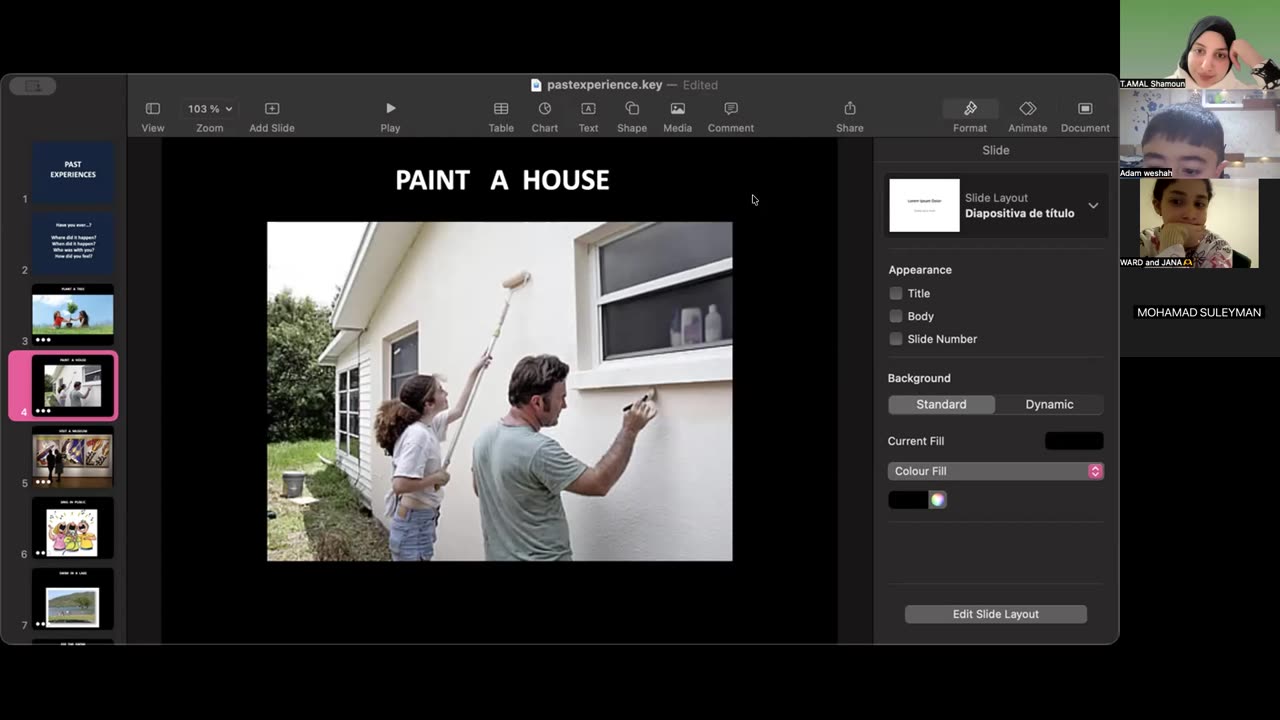Select slide 4 Paint a House thumbnail
This screenshot has width=1280, height=720.
pyautogui.click(x=73, y=386)
